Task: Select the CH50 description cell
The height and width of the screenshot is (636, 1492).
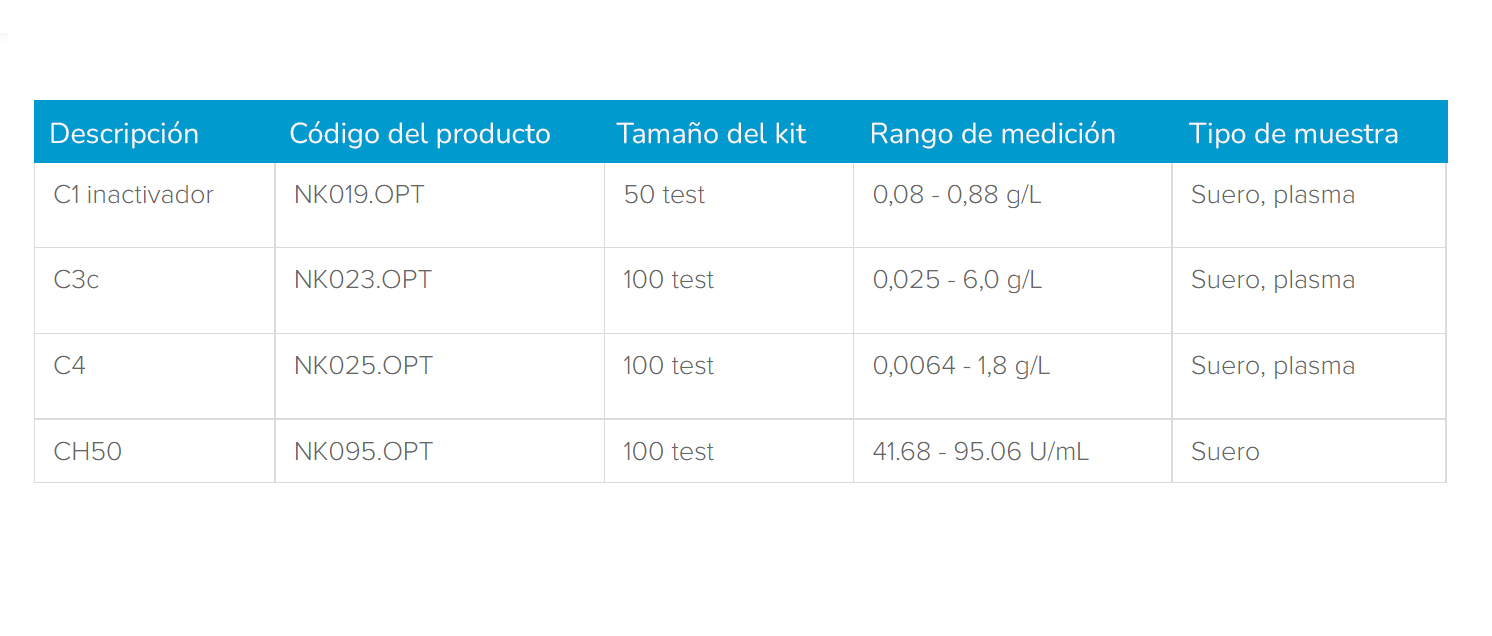Action: (88, 452)
